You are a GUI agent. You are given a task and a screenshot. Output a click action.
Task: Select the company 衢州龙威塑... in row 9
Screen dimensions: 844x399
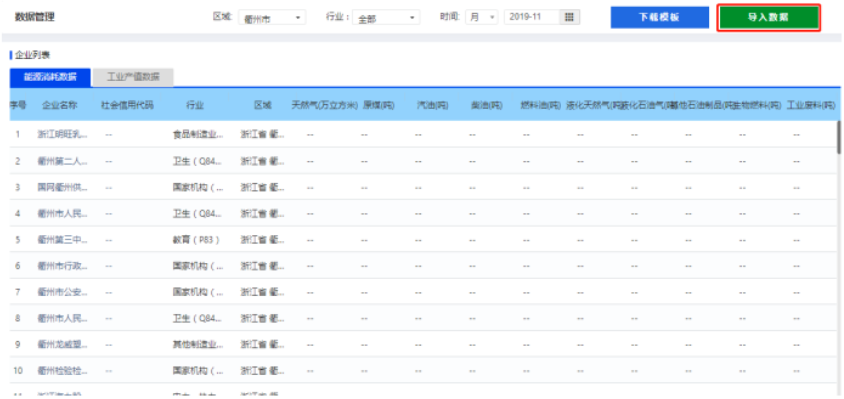pyautogui.click(x=62, y=344)
